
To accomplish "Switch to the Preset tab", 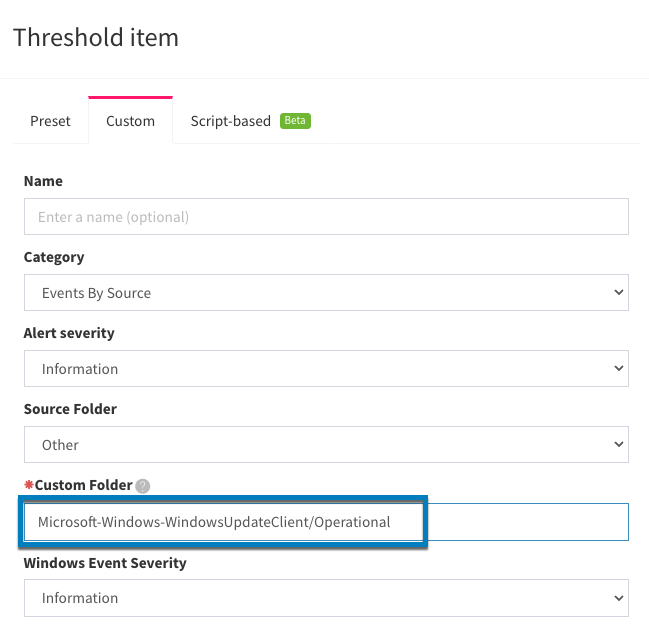I will pyautogui.click(x=50, y=121).
